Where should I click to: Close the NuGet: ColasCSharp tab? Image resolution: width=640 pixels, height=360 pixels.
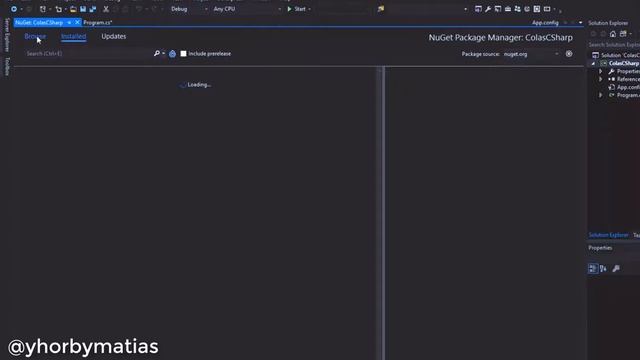pos(77,22)
